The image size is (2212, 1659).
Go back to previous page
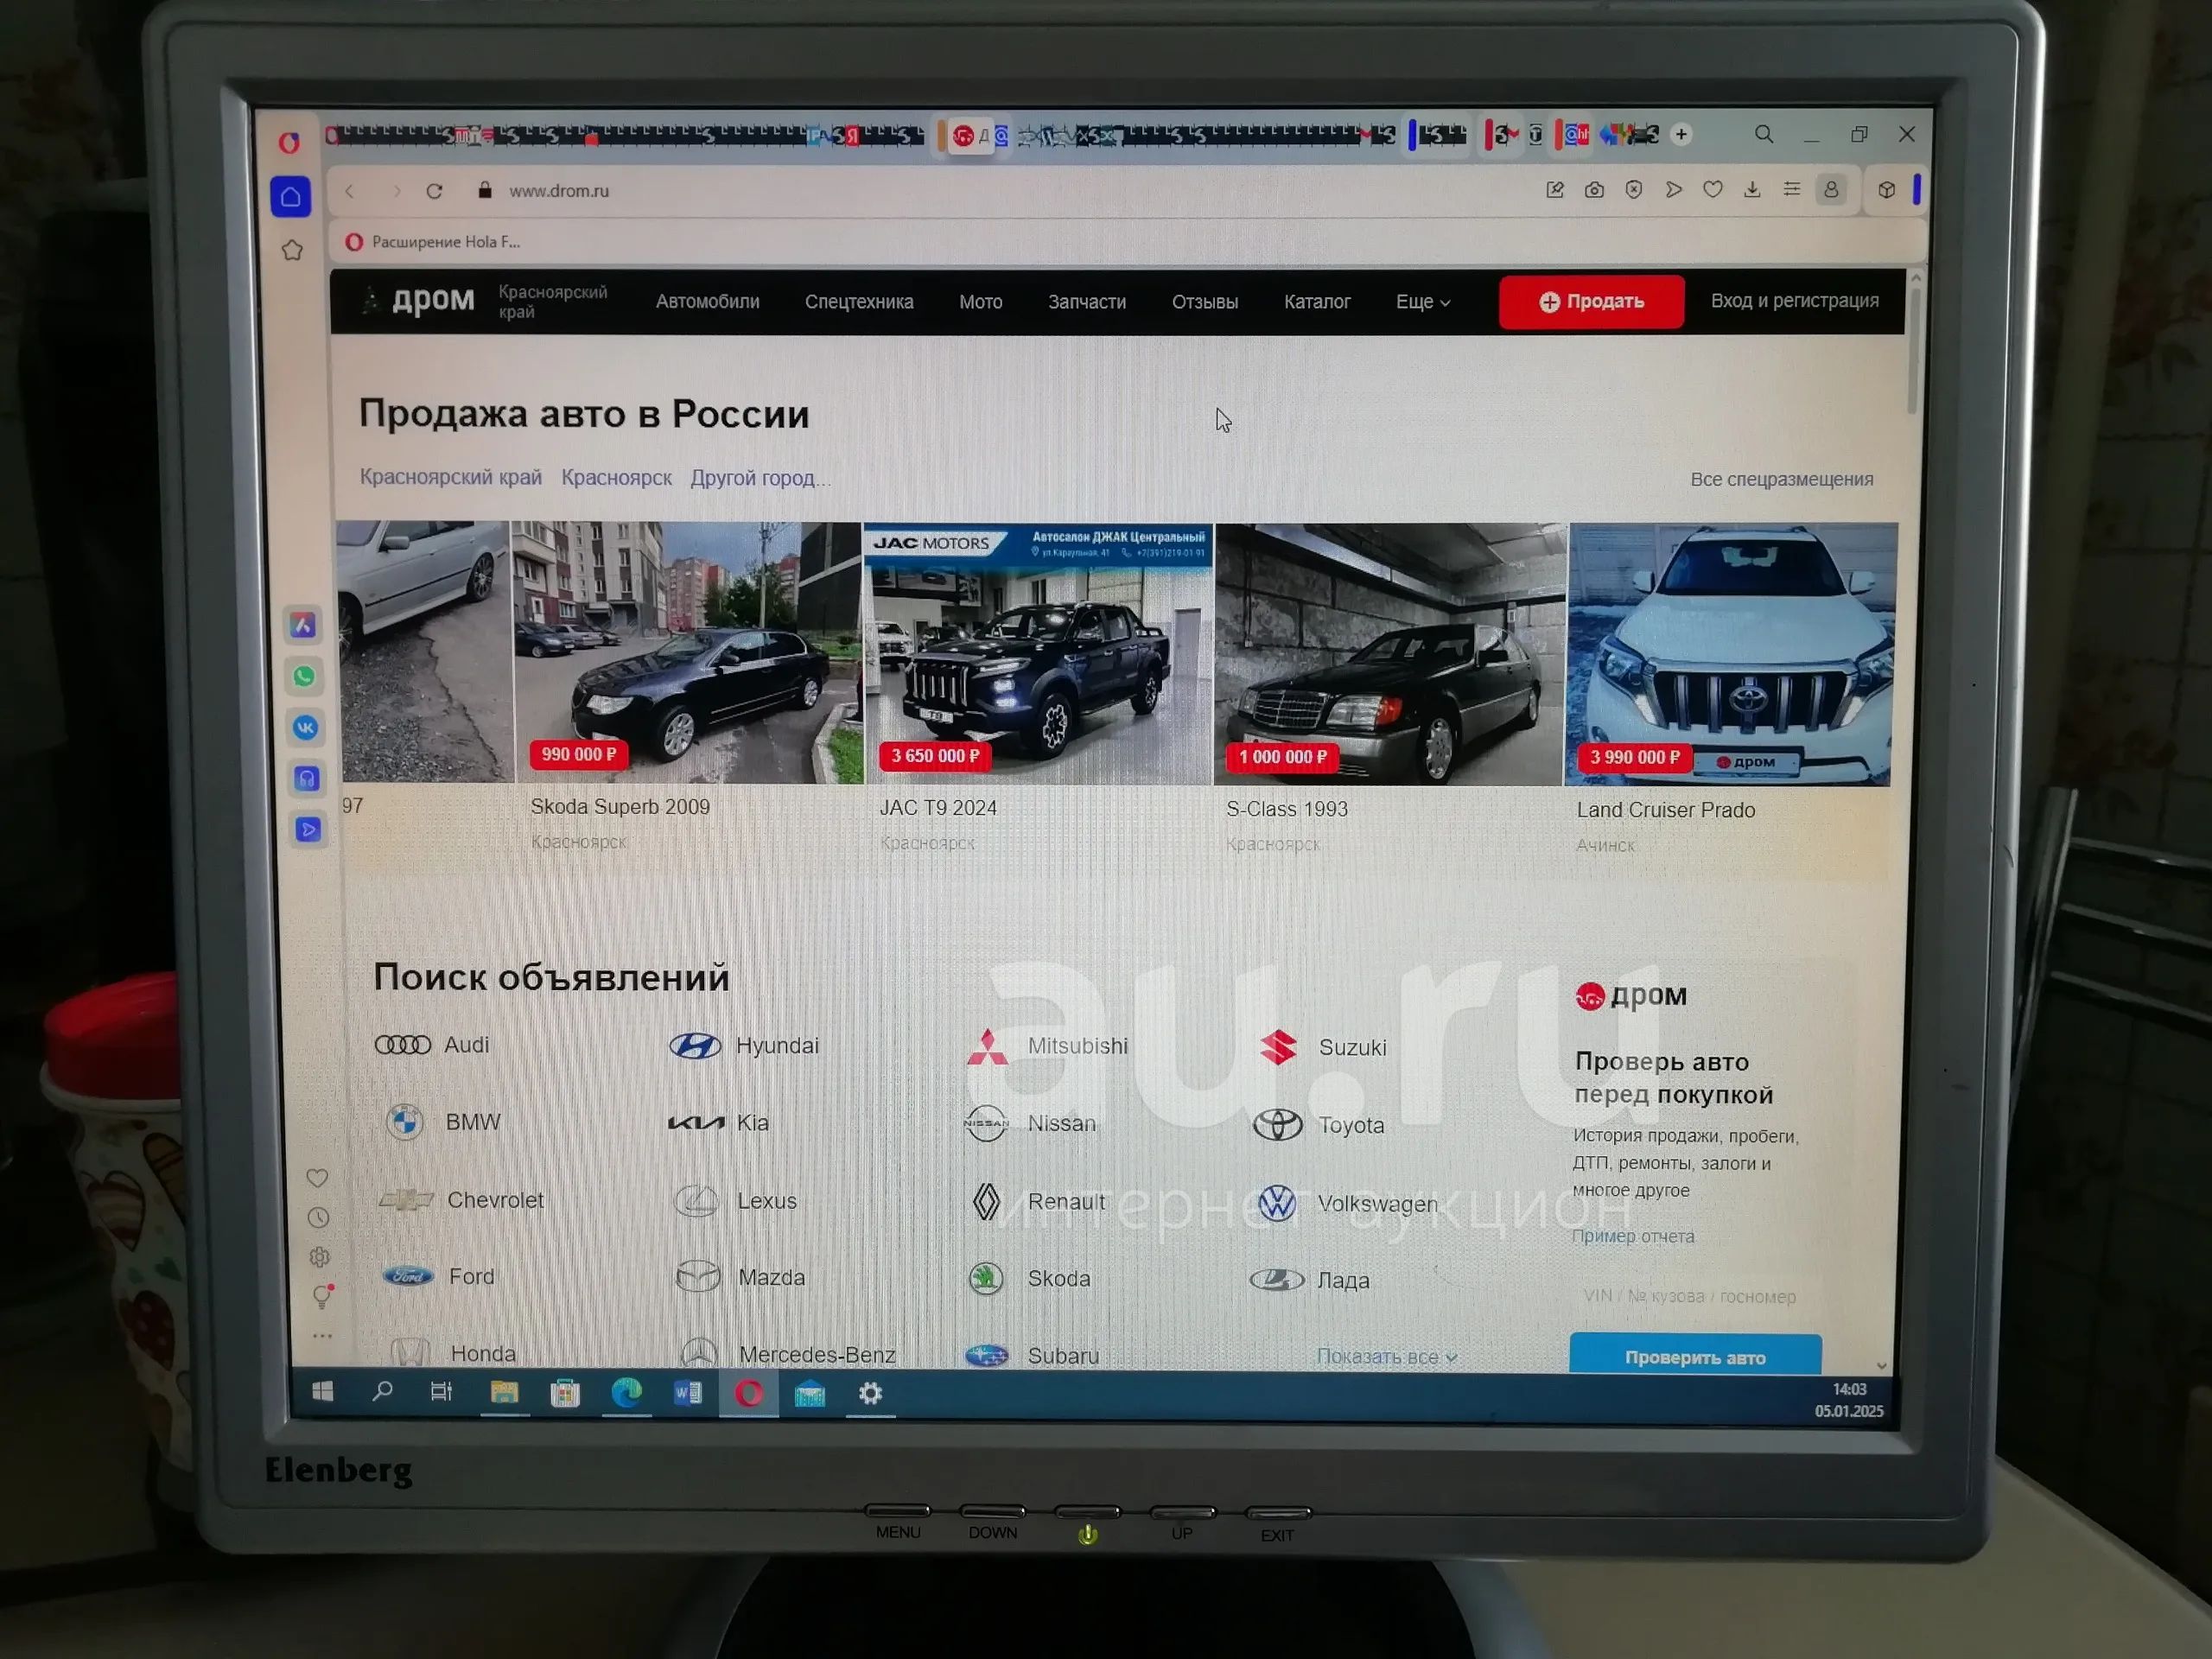[350, 191]
